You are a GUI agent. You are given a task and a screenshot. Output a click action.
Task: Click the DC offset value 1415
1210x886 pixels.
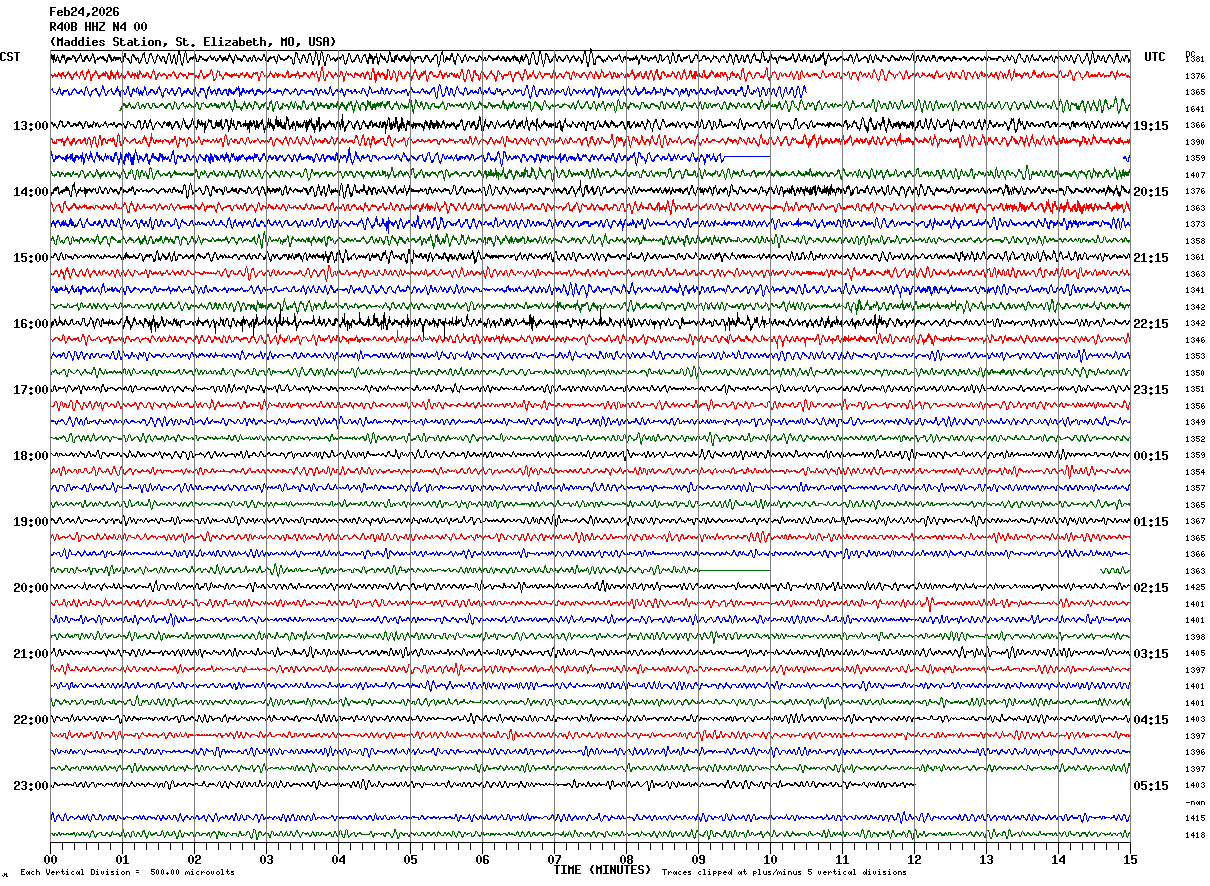click(x=1194, y=819)
